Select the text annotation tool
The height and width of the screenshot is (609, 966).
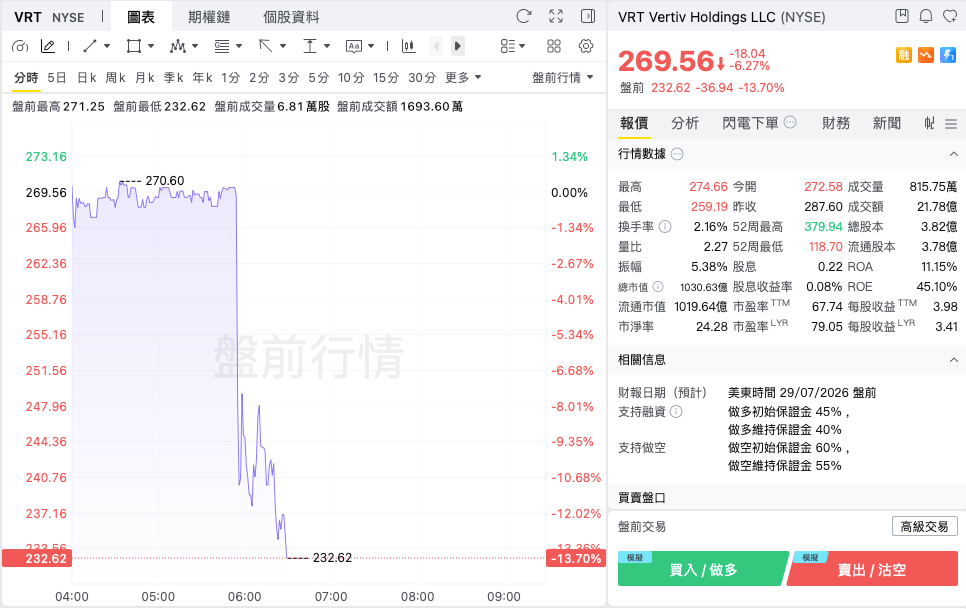(x=354, y=46)
